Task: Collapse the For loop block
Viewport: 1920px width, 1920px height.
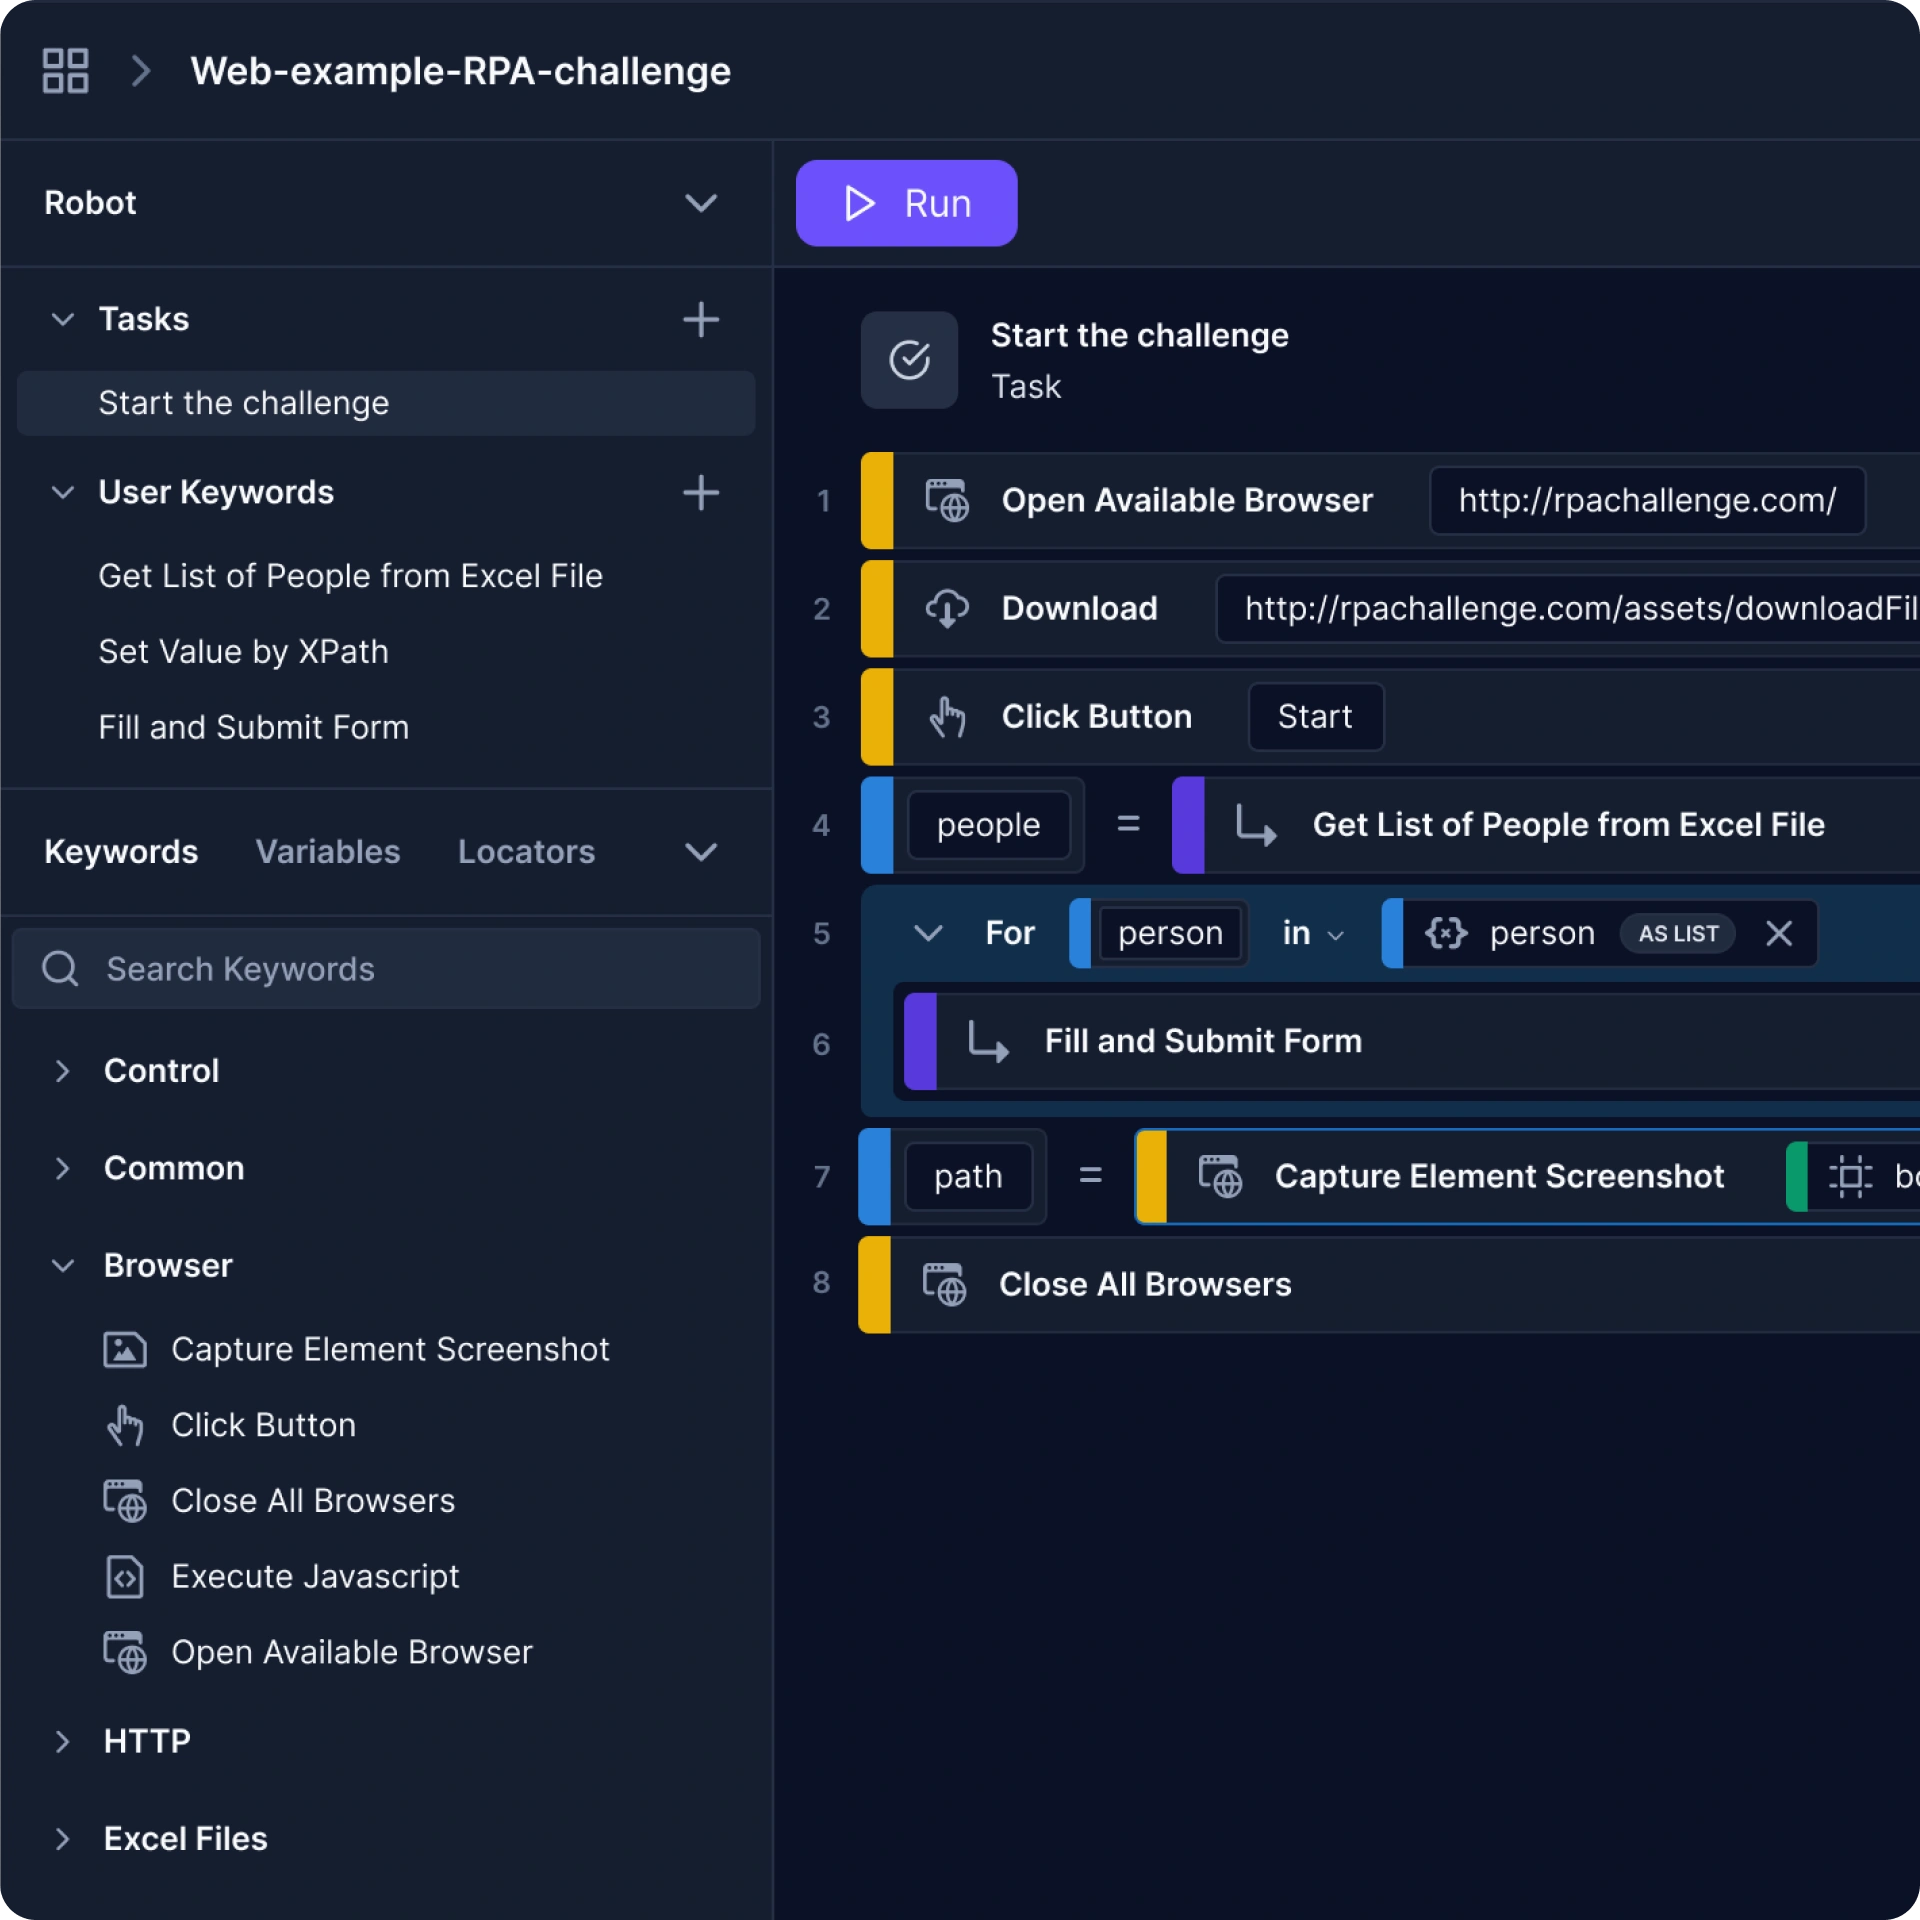Action: [x=928, y=933]
